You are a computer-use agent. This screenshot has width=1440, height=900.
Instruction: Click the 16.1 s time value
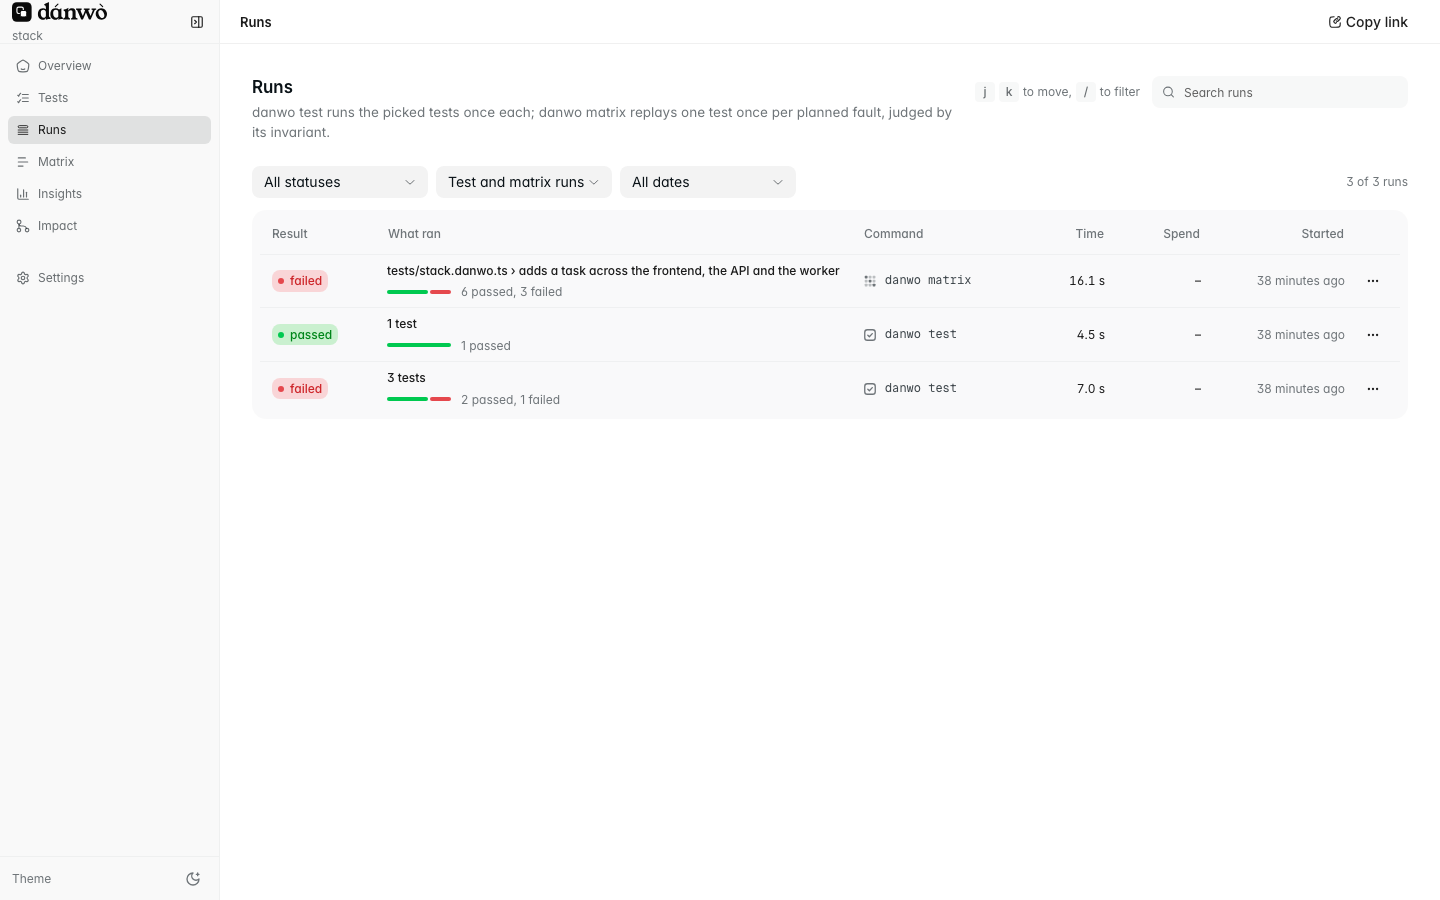(1087, 281)
